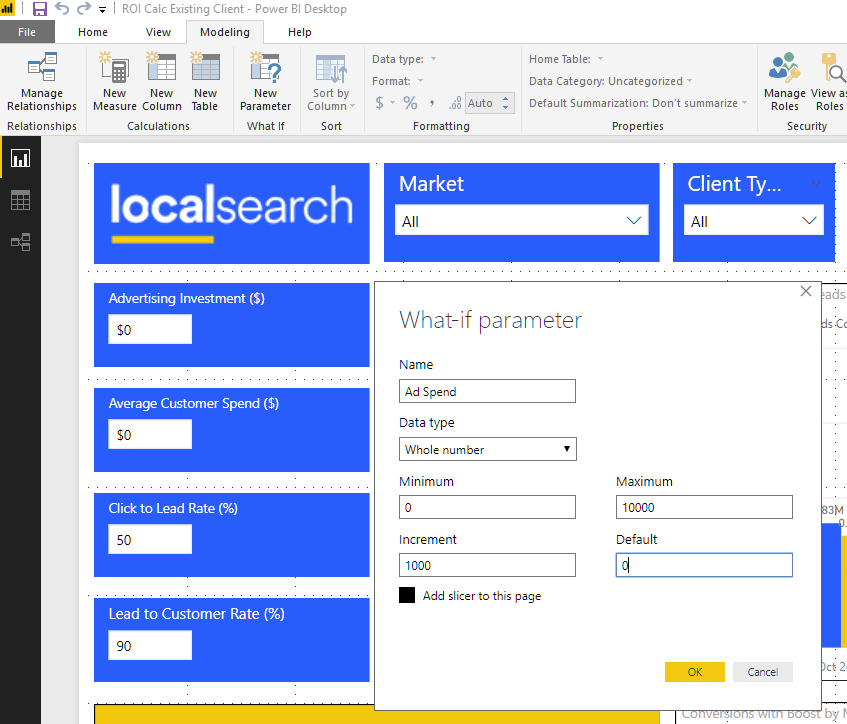This screenshot has height=724, width=847.
Task: Redo the last action
Action: tap(84, 9)
